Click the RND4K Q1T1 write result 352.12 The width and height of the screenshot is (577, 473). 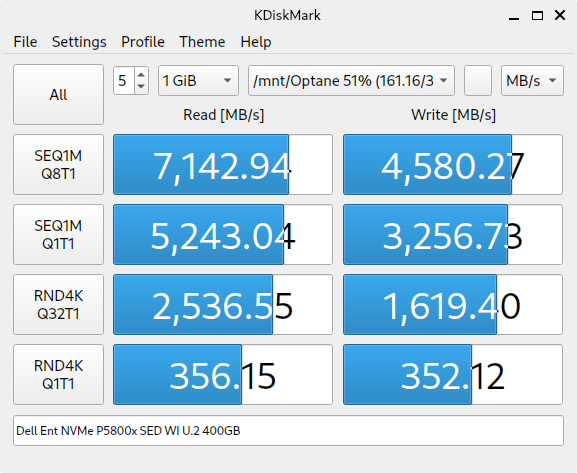453,374
